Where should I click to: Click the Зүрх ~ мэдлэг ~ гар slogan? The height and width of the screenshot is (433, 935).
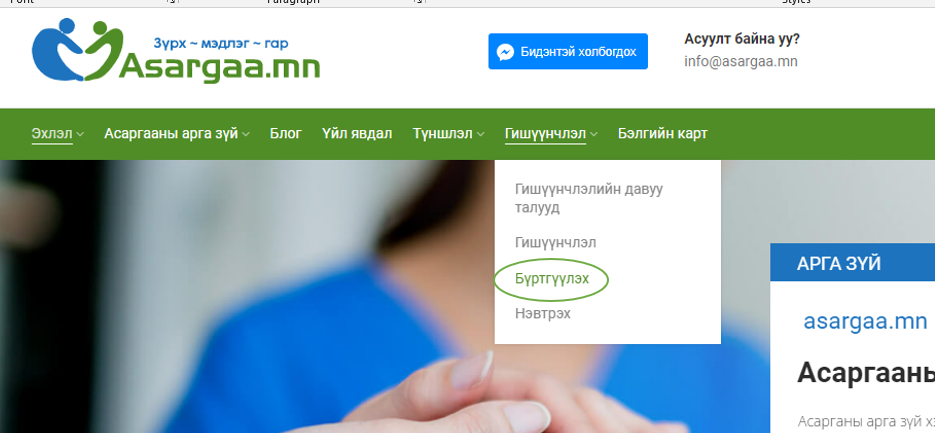221,44
